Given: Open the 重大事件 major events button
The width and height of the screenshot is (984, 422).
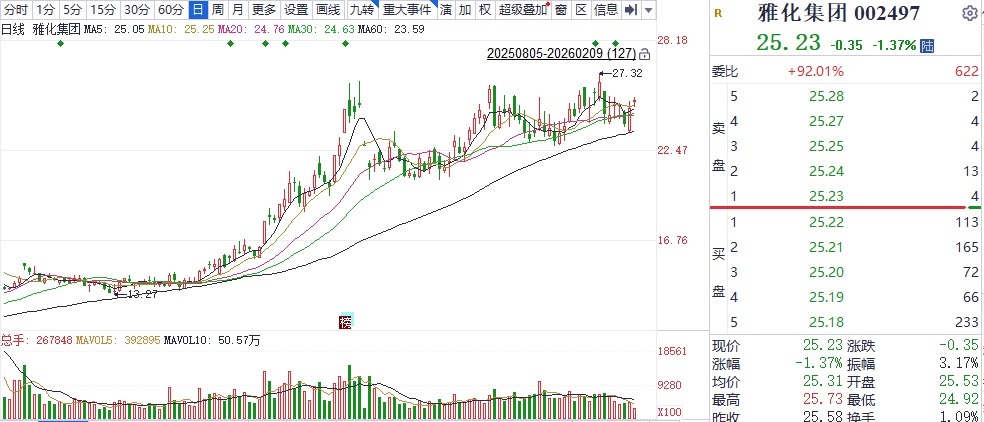Looking at the screenshot, I should (408, 10).
